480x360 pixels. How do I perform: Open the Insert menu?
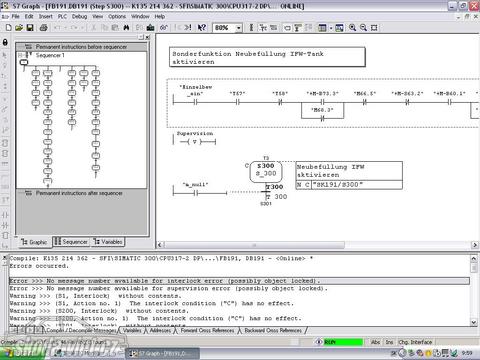(46, 16)
